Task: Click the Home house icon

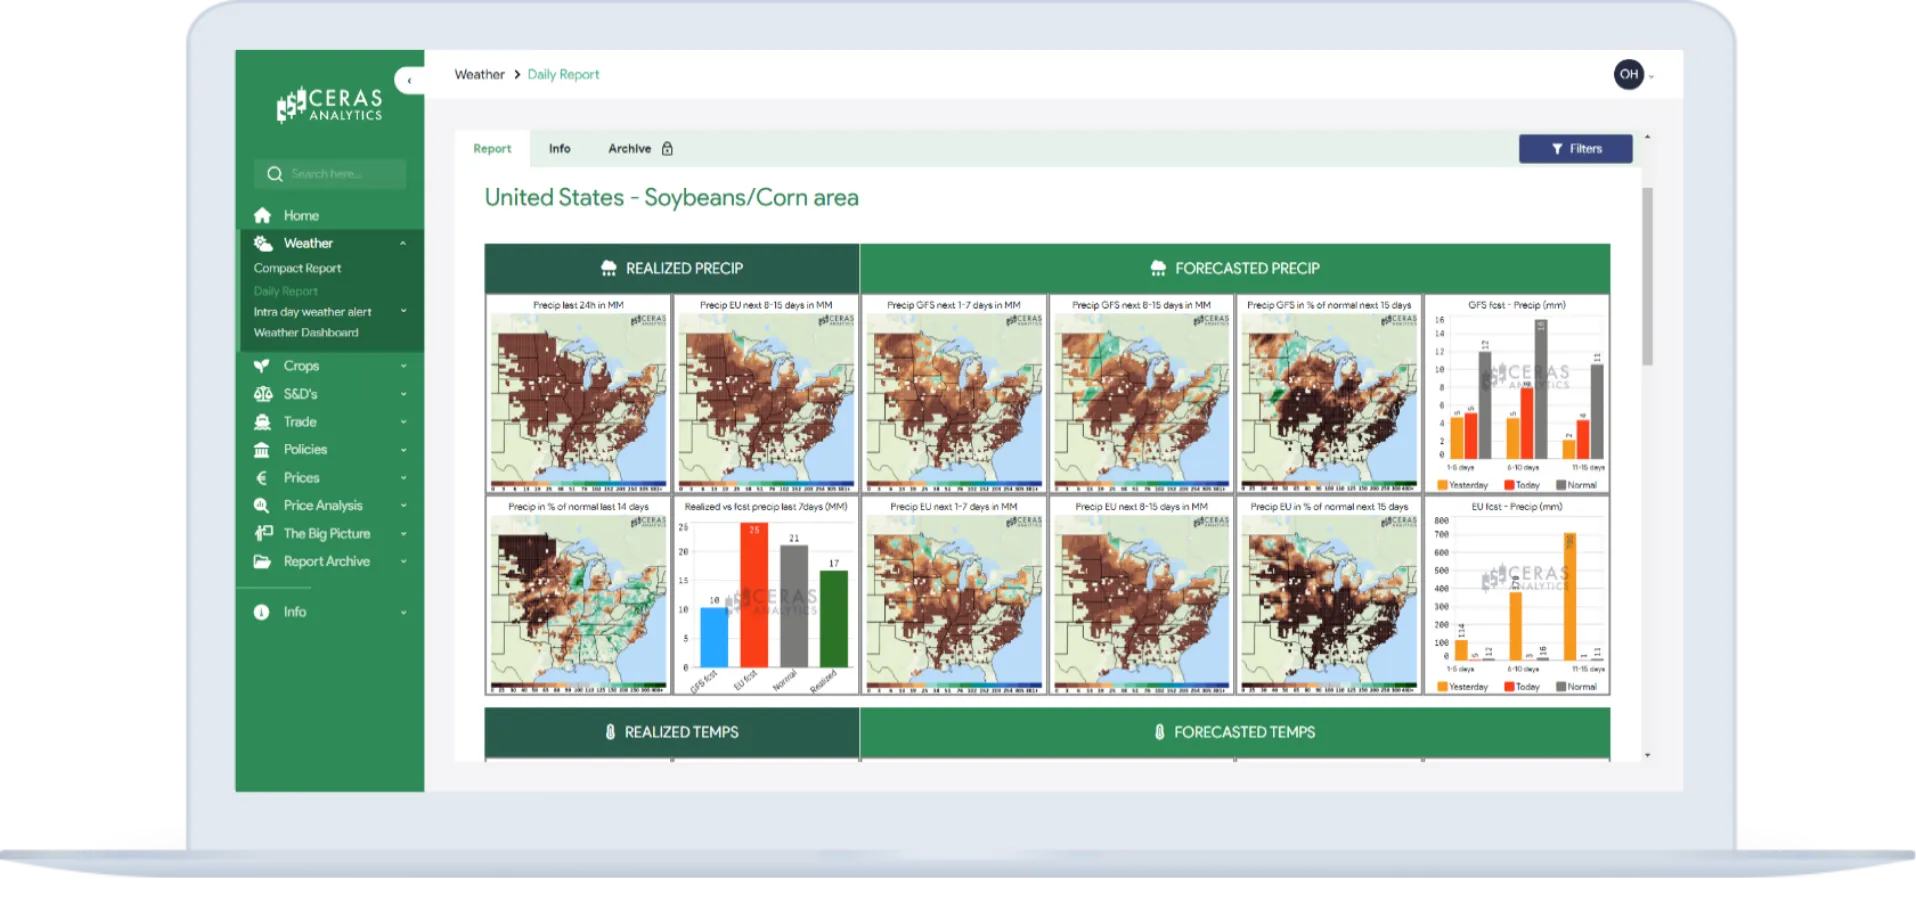Action: tap(262, 215)
